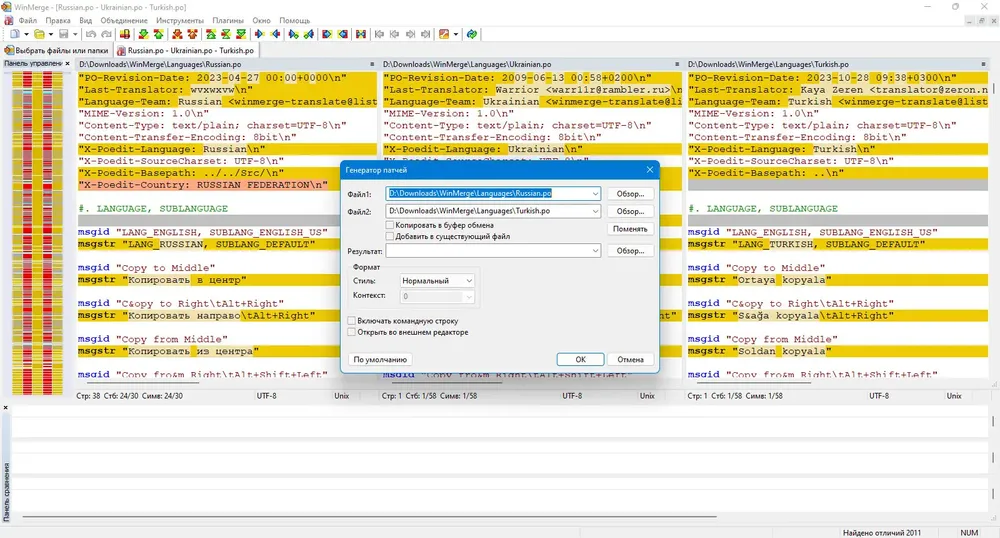This screenshot has width=1000, height=538.
Task: Open the Файл menu
Action: (x=27, y=20)
